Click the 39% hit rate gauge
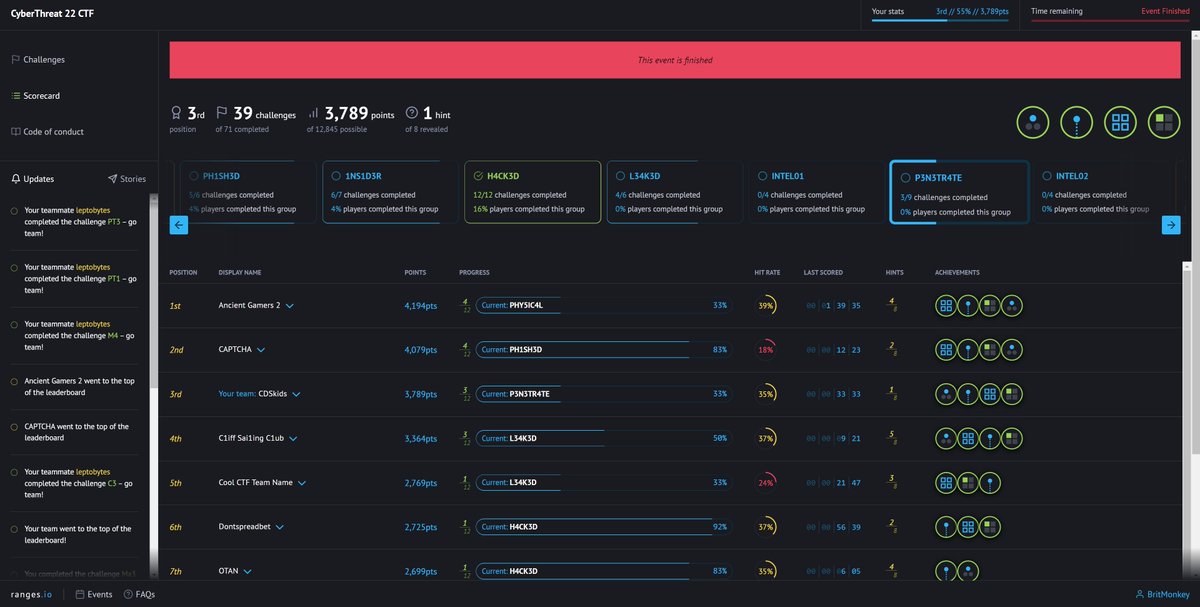1200x607 pixels. (x=767, y=306)
